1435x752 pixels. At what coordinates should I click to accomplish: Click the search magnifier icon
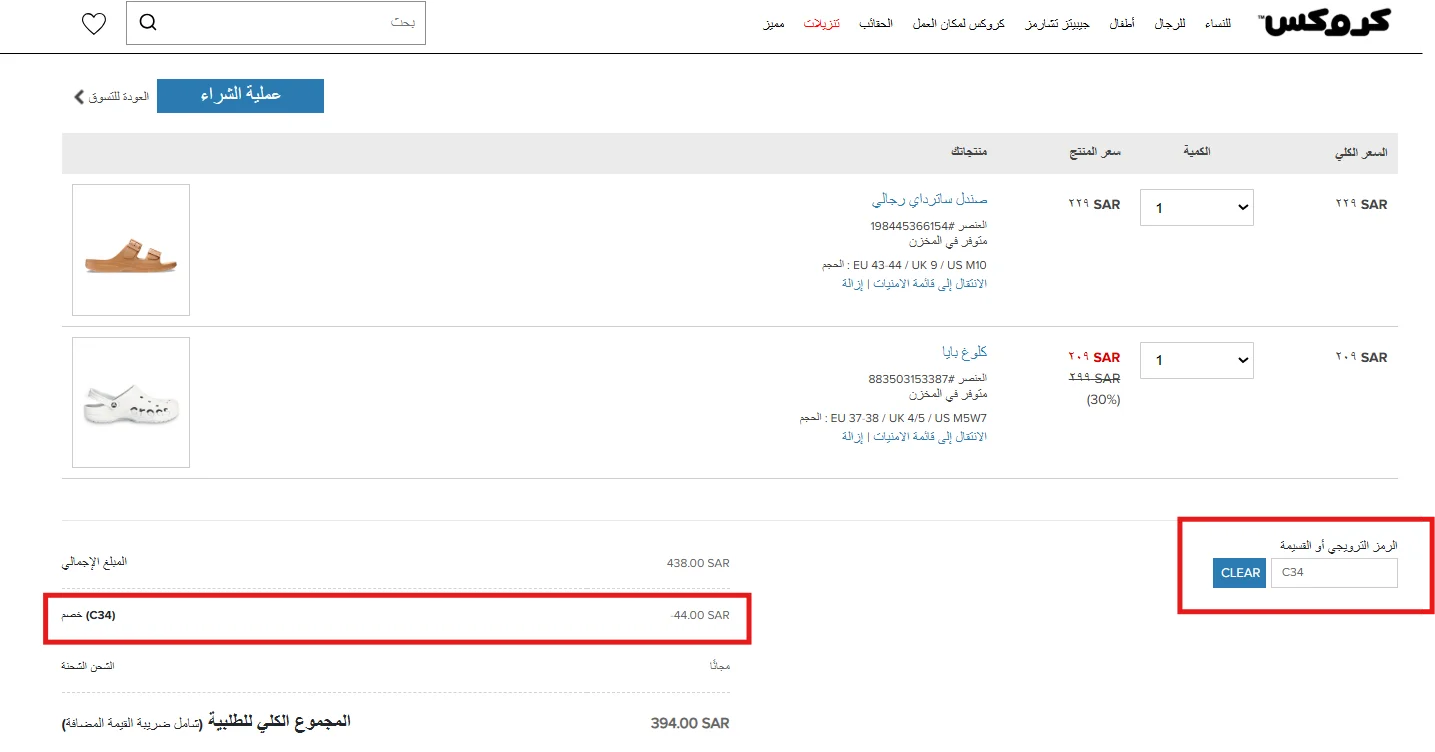(x=148, y=22)
